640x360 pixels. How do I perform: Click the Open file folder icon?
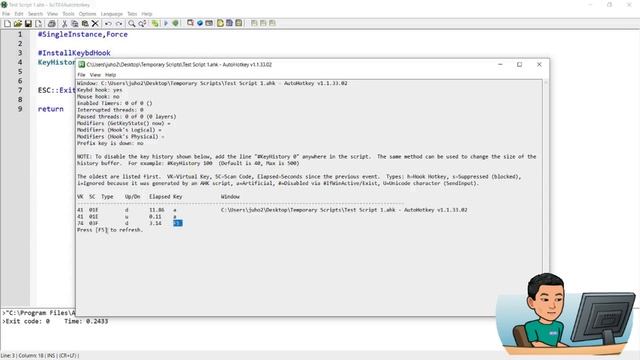(x=18, y=24)
